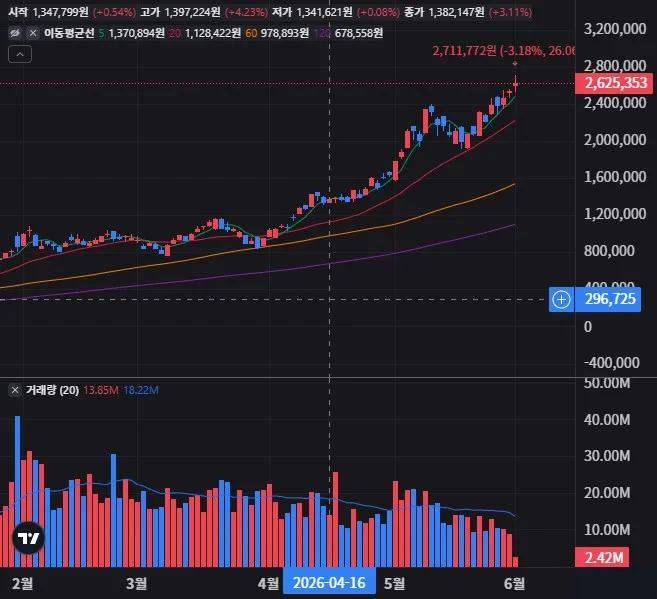Click the 2월 label on time axis
This screenshot has width=657, height=599.
23,583
